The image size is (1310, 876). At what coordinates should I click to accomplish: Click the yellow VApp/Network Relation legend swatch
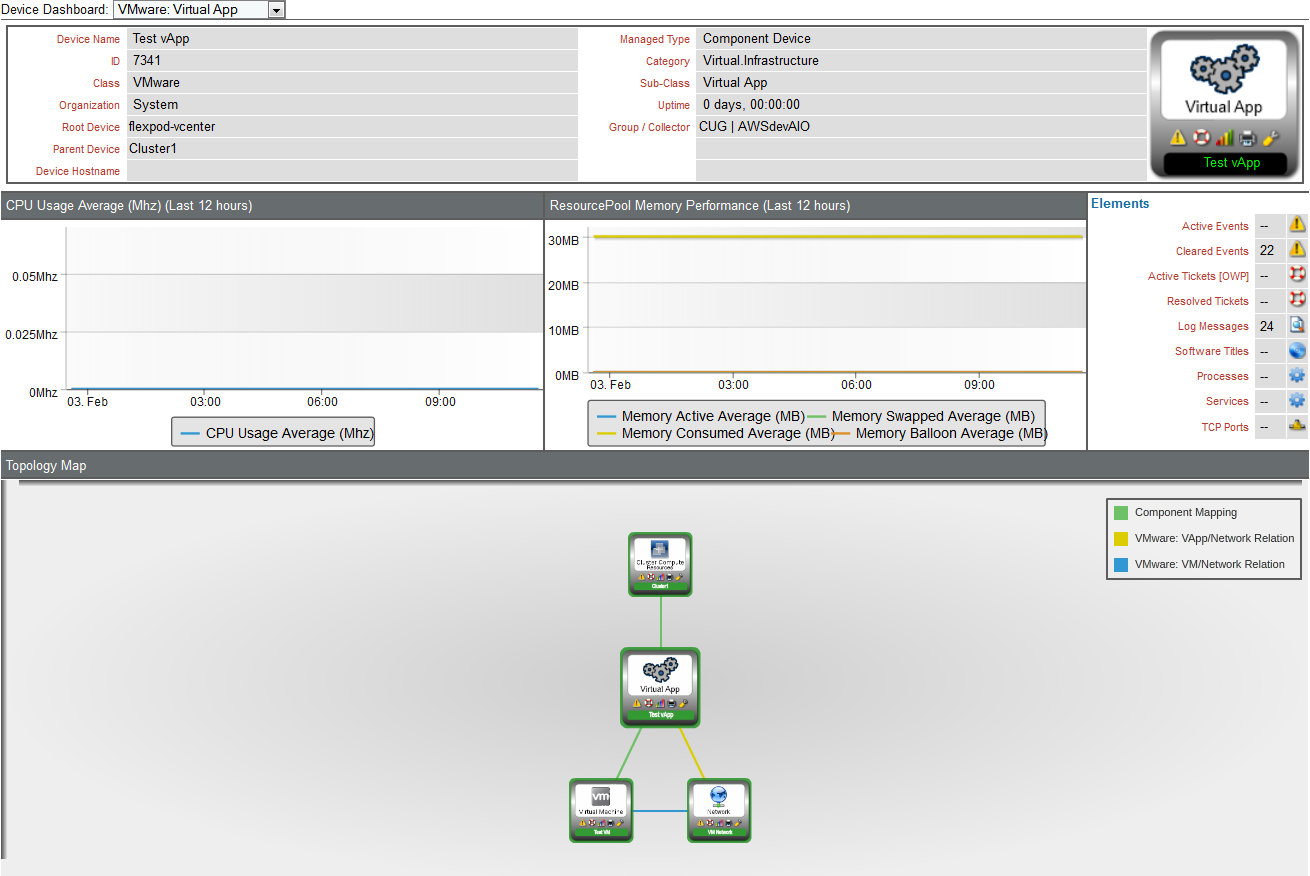click(x=1121, y=539)
